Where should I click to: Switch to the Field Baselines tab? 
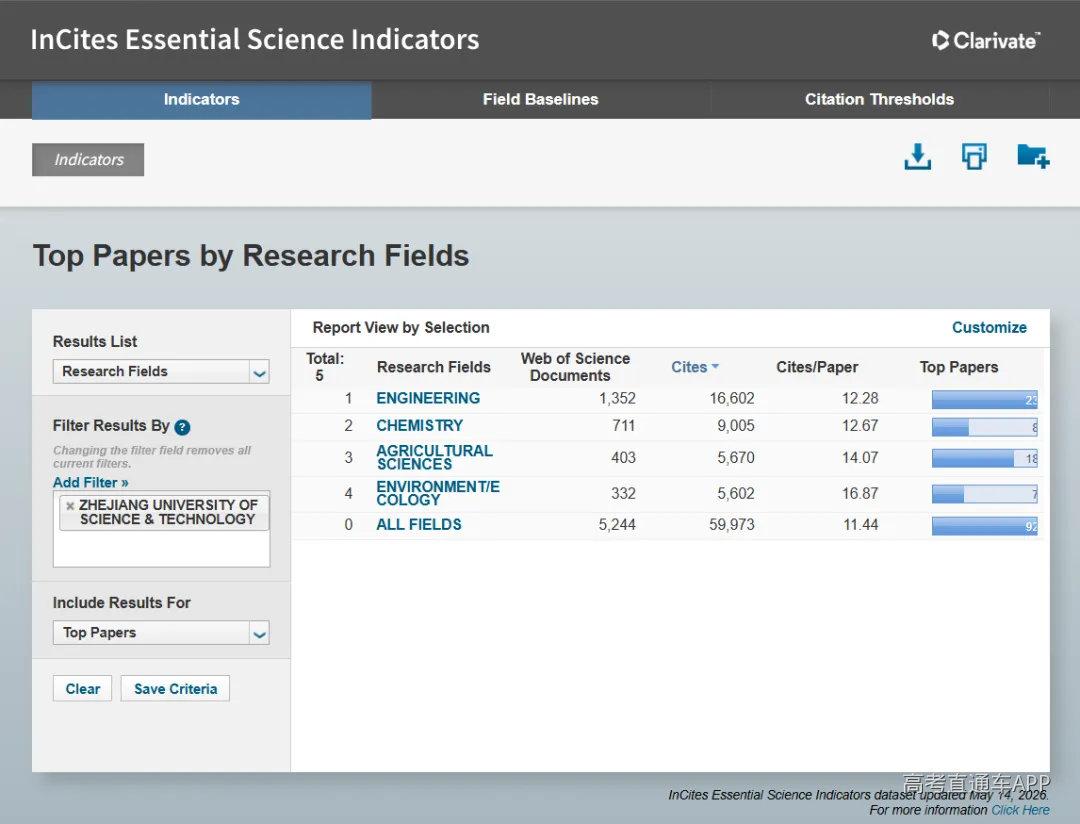tap(541, 99)
